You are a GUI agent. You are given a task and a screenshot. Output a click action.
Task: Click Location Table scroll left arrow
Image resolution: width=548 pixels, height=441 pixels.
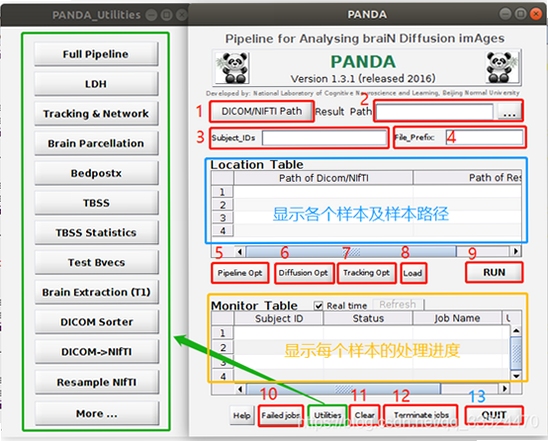click(x=240, y=251)
